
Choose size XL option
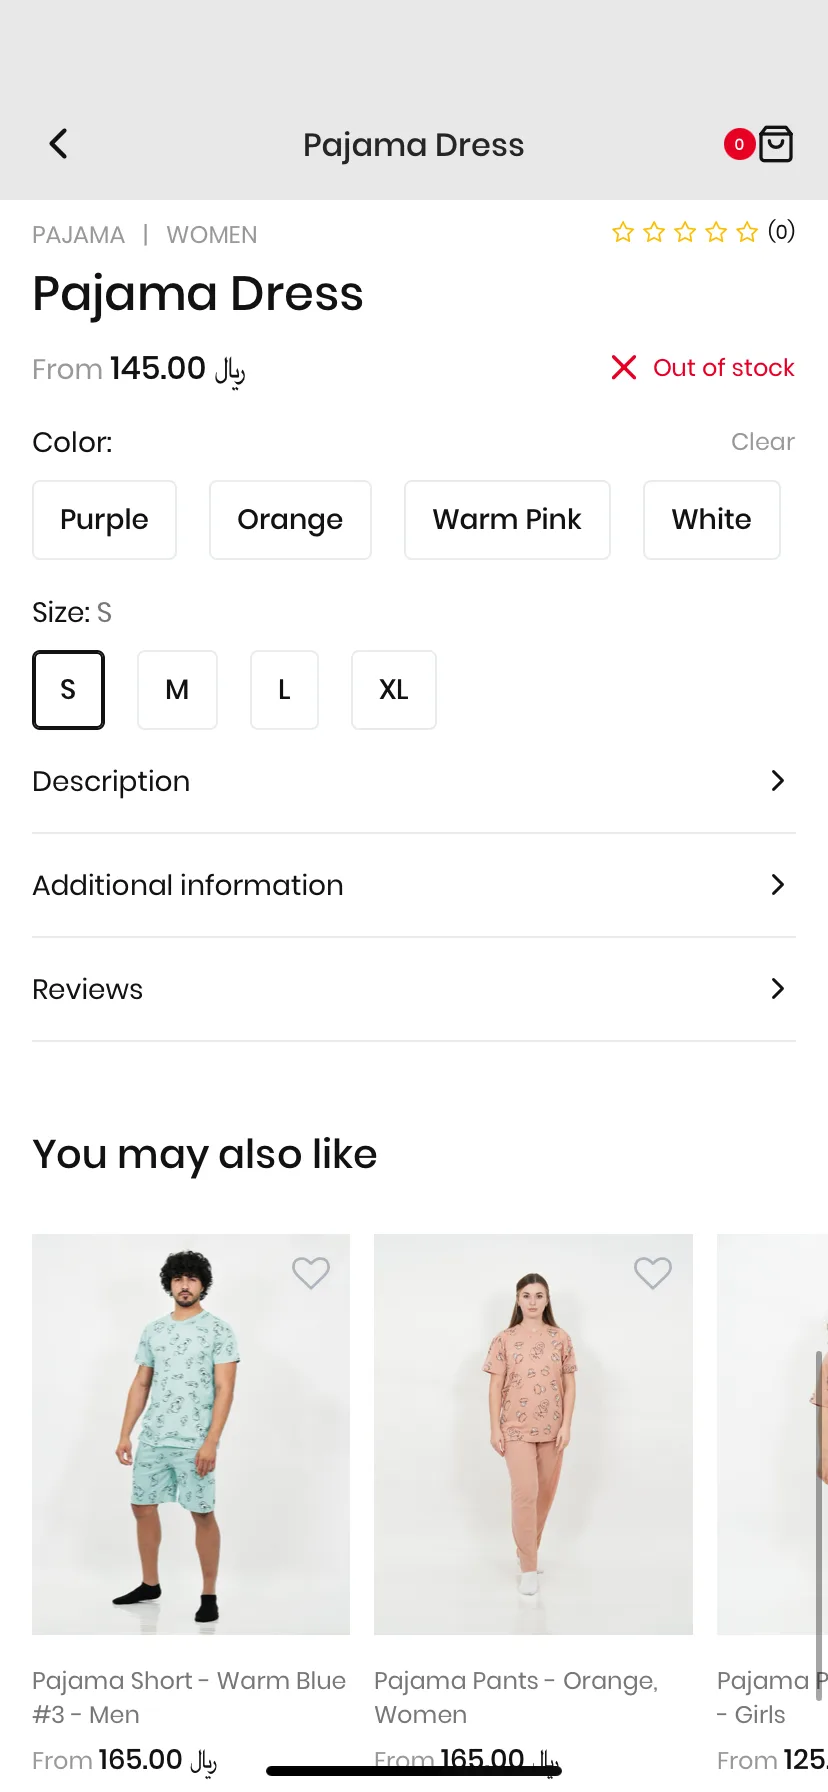click(x=394, y=690)
